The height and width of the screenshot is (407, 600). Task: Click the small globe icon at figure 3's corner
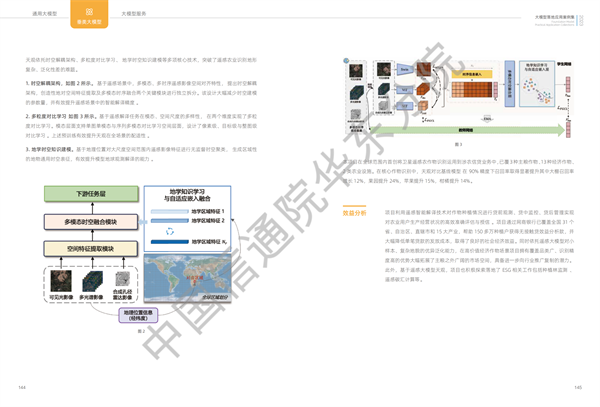[346, 60]
